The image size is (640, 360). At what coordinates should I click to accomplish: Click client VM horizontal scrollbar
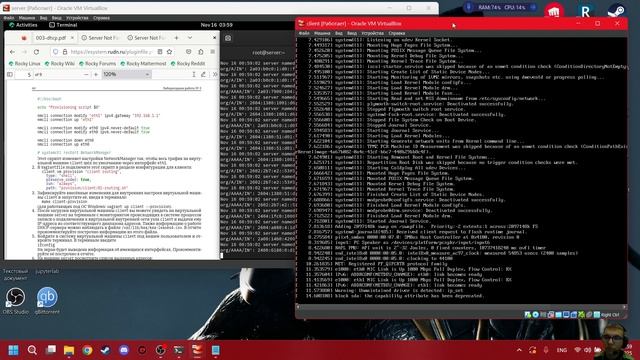(x=462, y=307)
